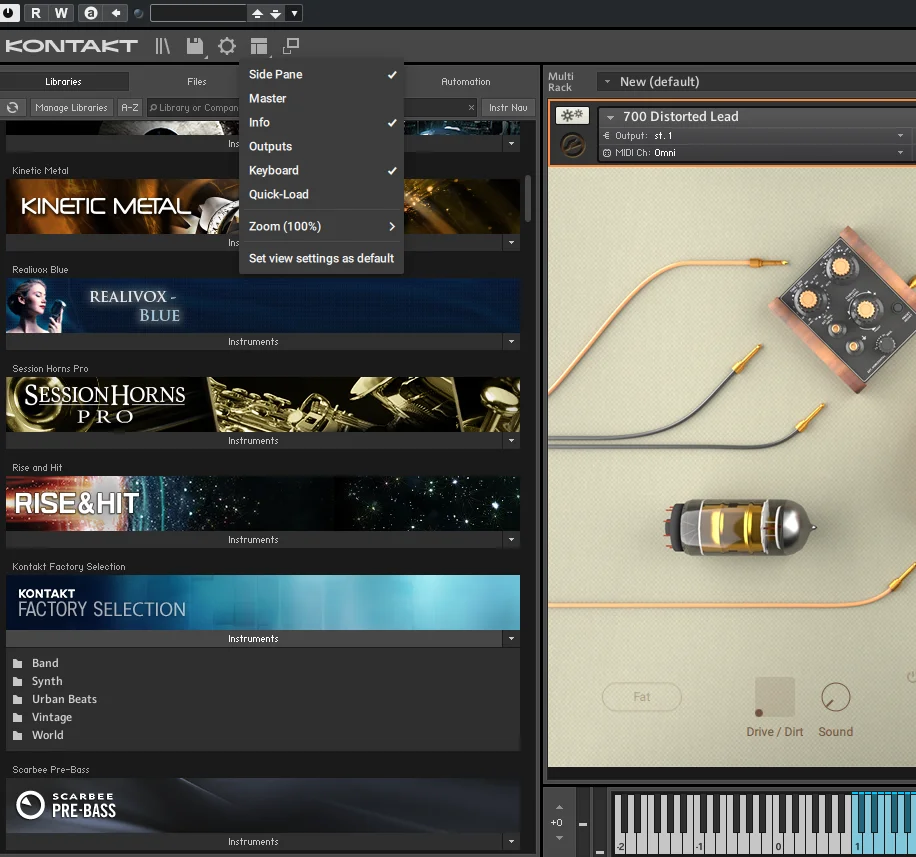
Task: Click the Manage Libraries button
Action: [x=71, y=107]
